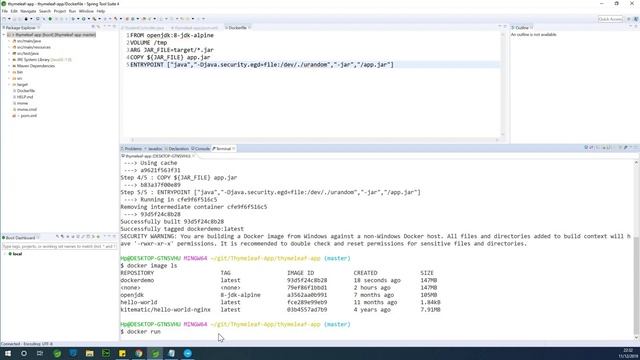Viewport: 640px width, 360px height.
Task: Click the Boot Dashboard tag filter field
Action: [59, 247]
